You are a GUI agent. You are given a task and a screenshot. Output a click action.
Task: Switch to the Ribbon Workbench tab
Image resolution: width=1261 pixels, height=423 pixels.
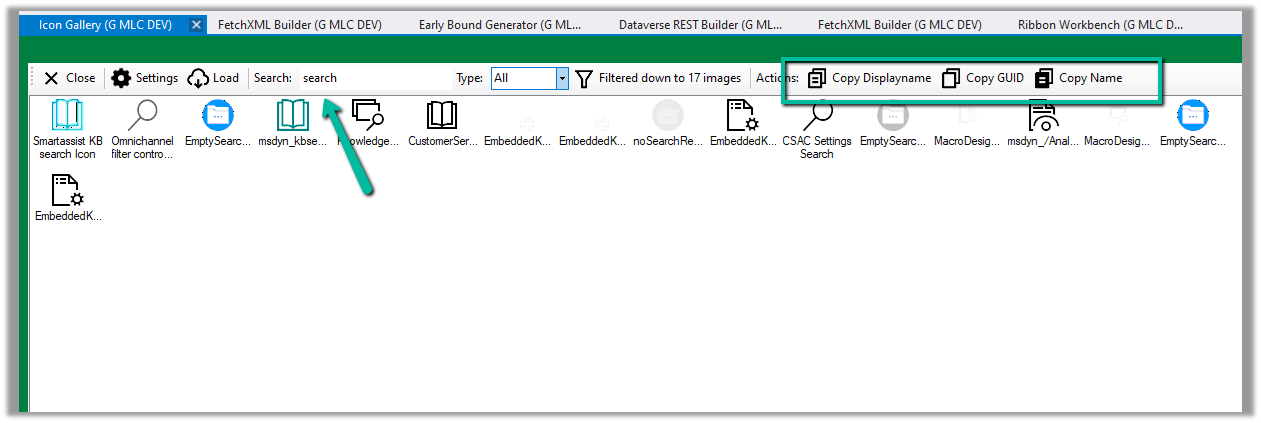(1099, 24)
